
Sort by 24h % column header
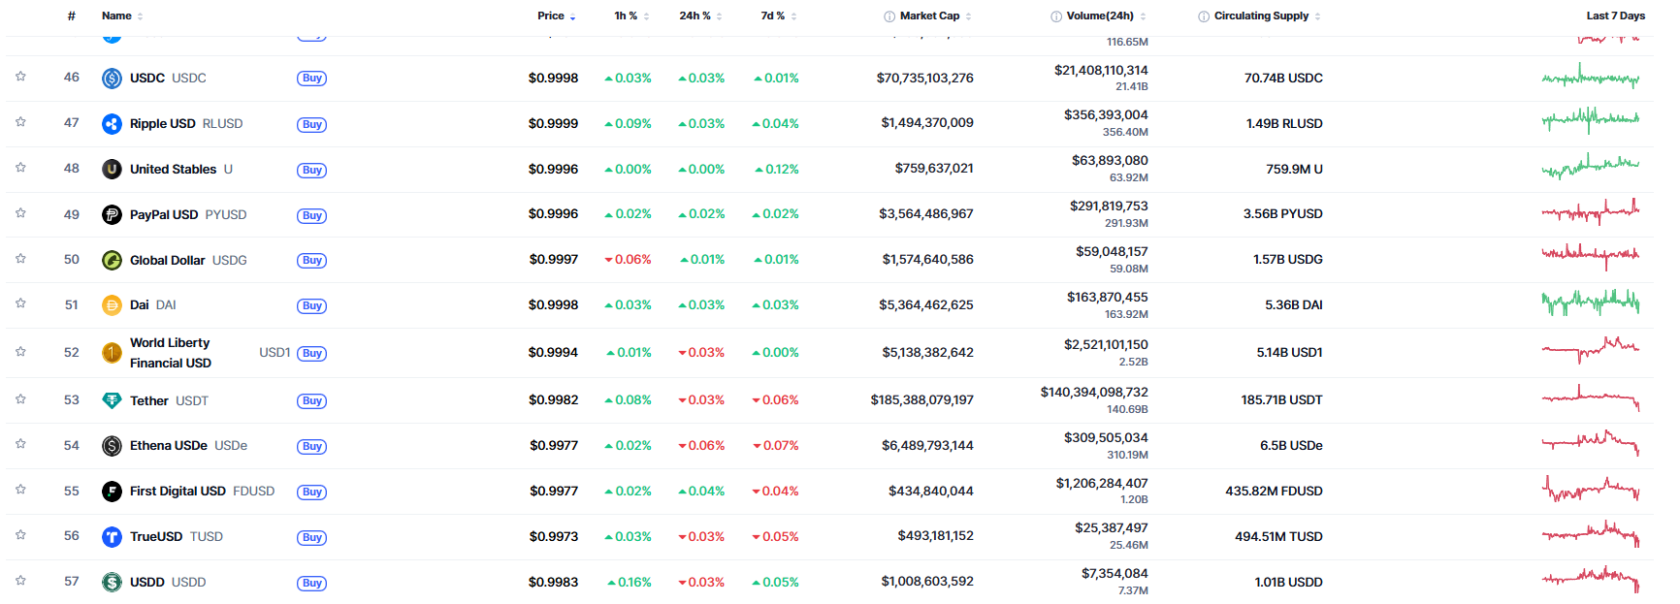point(695,16)
